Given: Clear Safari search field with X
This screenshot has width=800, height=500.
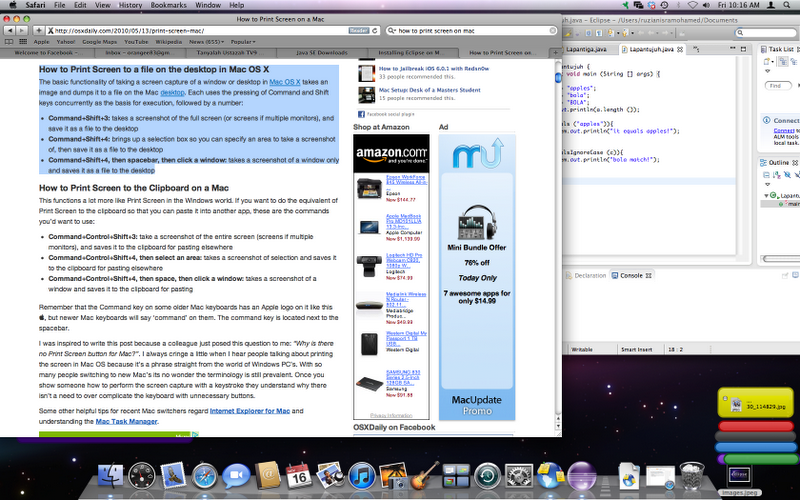Looking at the screenshot, I should click(x=553, y=31).
